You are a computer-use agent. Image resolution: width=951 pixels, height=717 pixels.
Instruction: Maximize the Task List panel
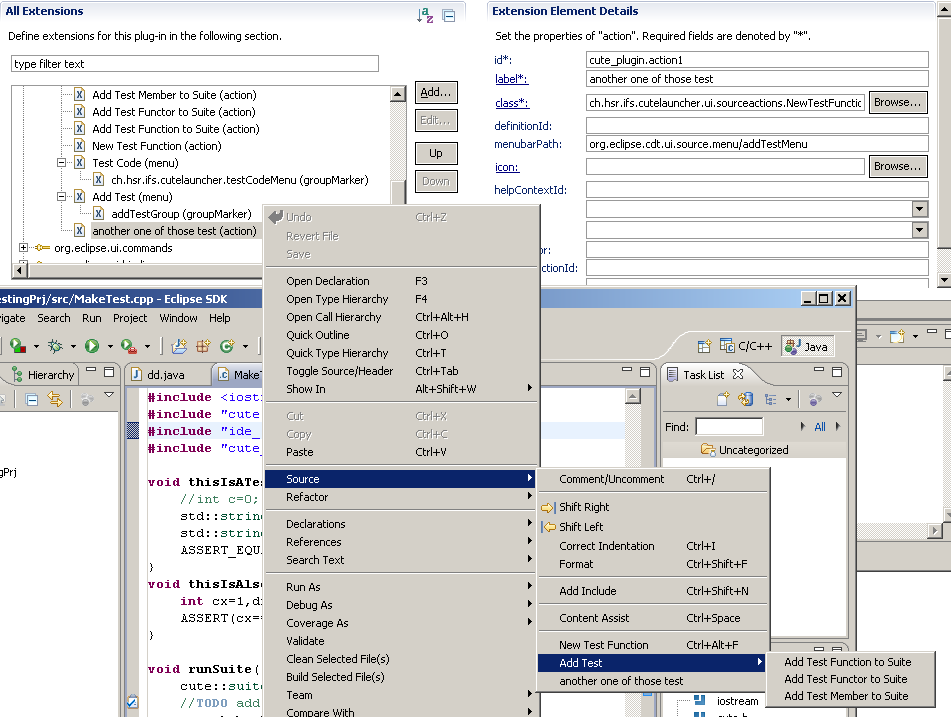point(837,371)
